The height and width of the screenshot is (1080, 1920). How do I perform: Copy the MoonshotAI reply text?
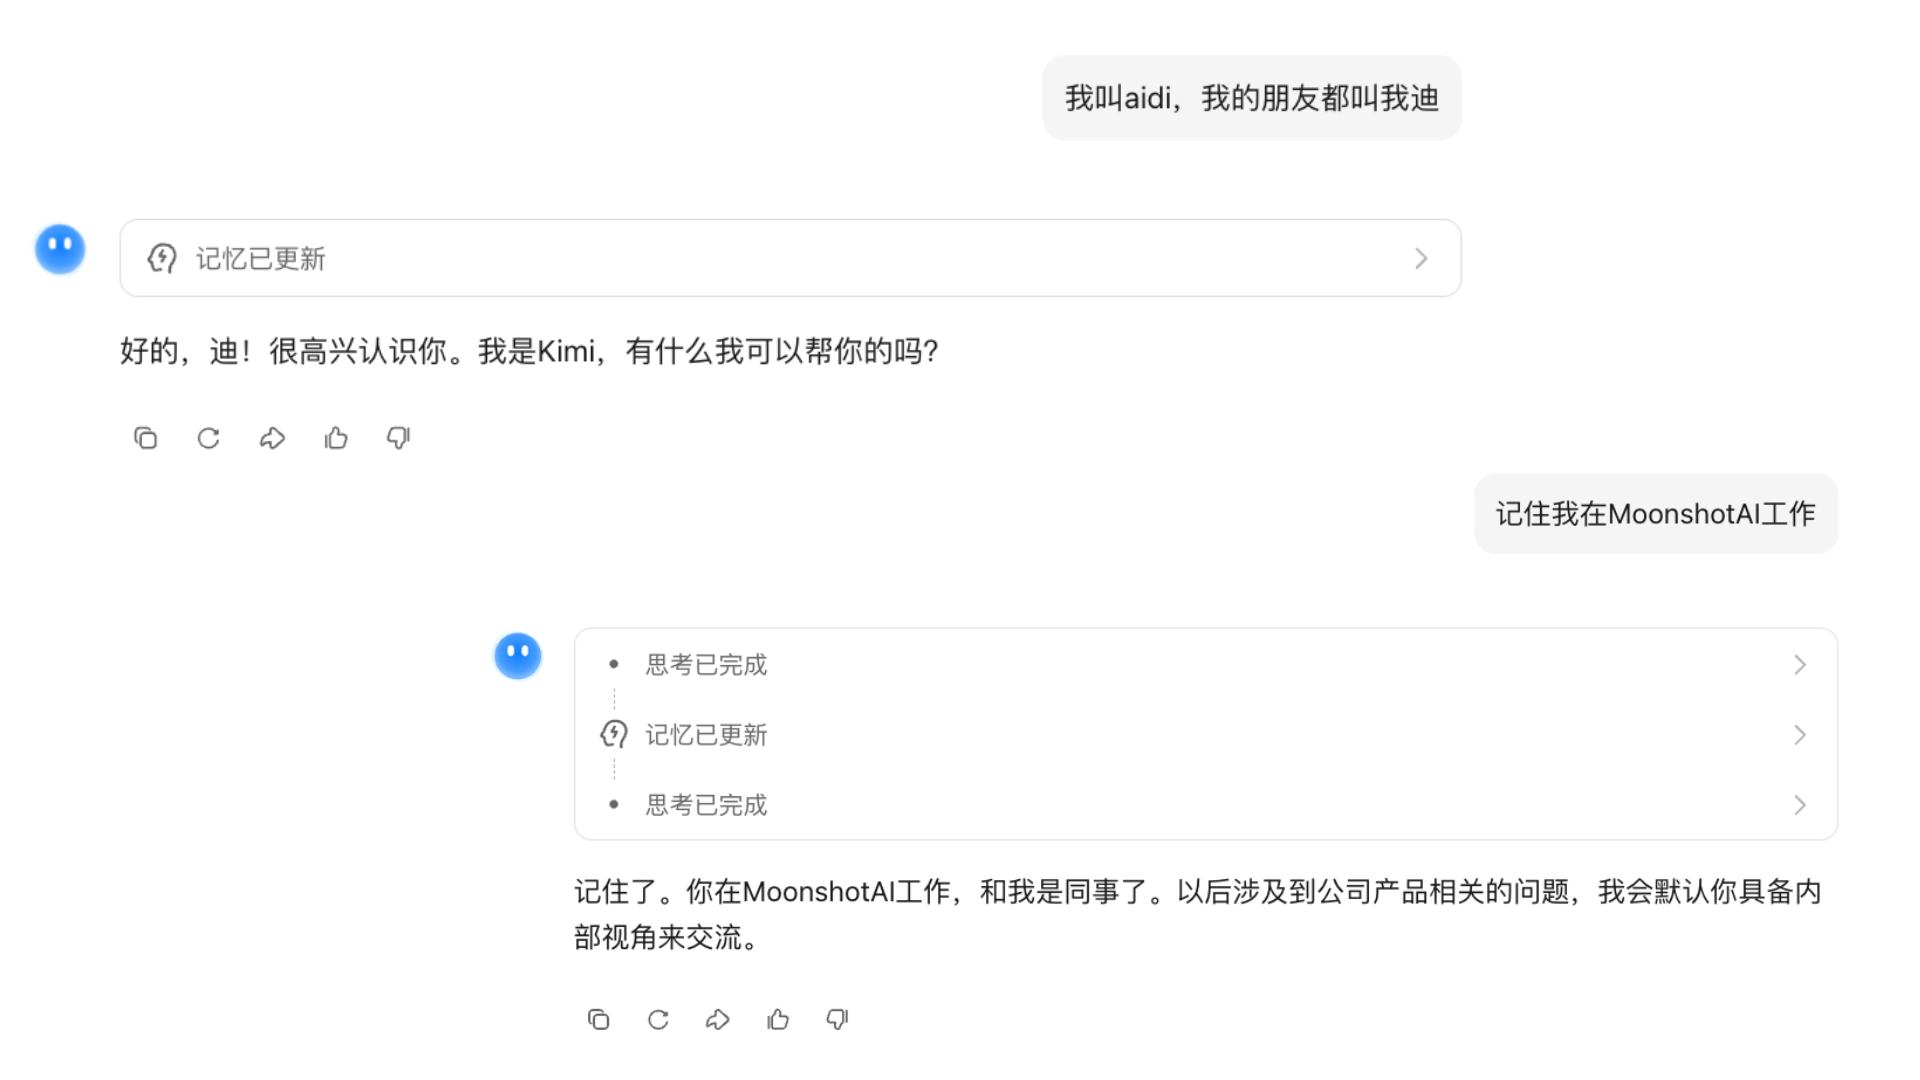(x=598, y=1019)
